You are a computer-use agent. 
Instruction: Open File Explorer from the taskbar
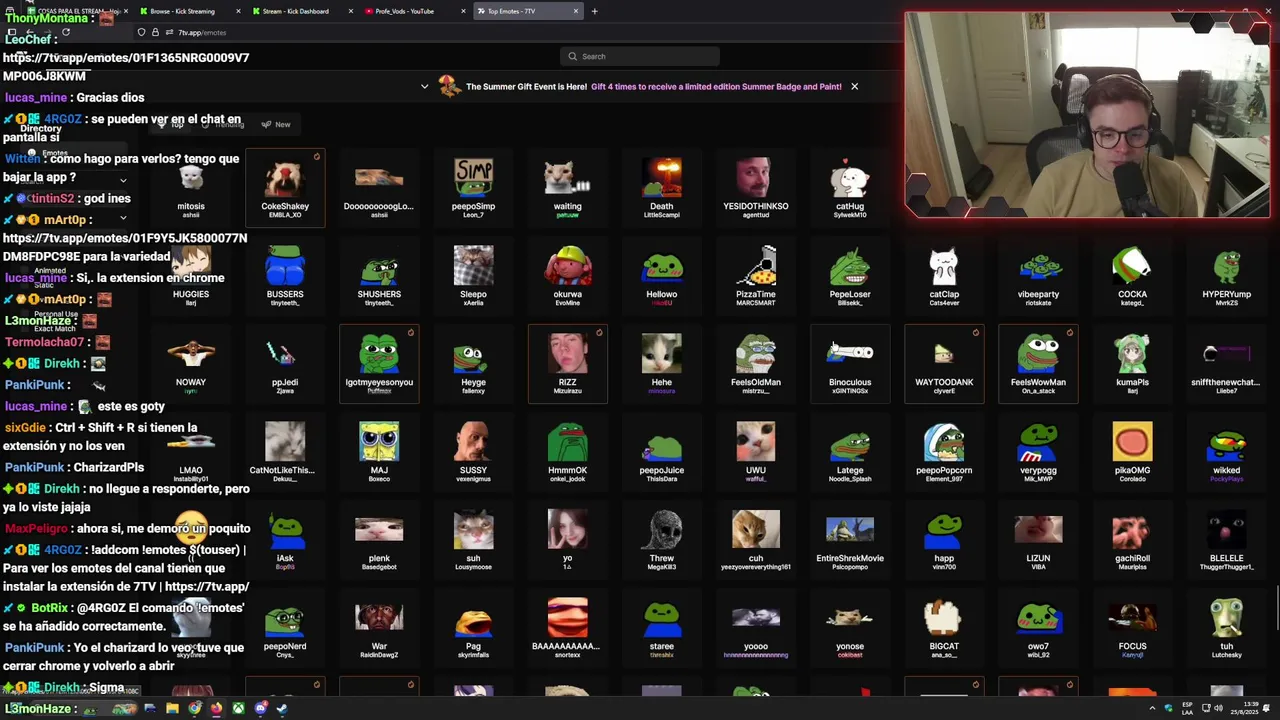click(x=172, y=709)
